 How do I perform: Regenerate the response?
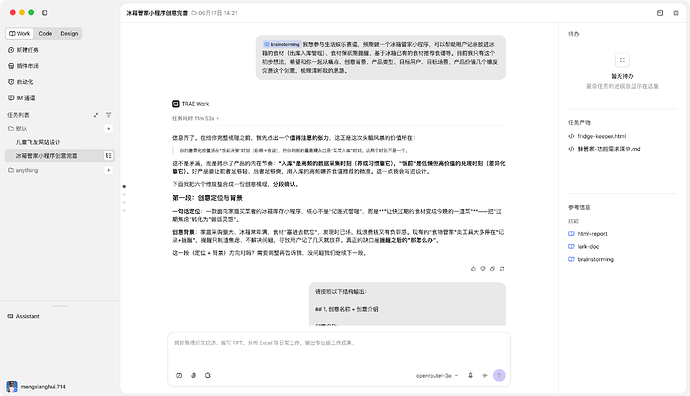tap(502, 268)
